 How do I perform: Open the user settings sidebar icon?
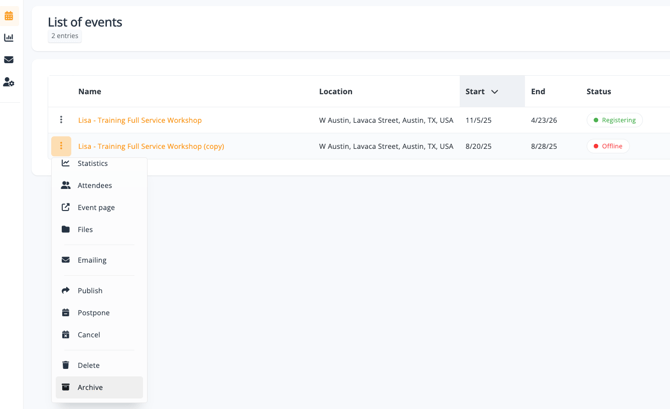[9, 82]
